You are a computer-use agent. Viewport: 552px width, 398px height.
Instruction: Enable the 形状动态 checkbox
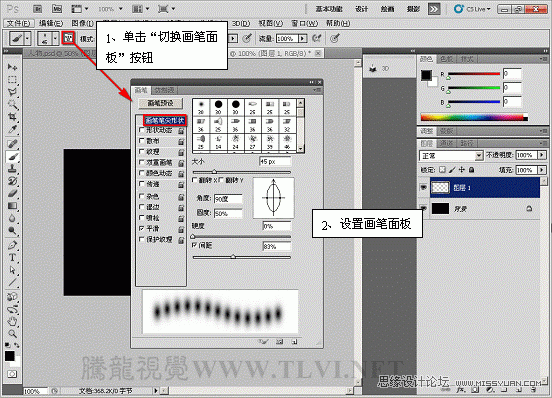(142, 130)
